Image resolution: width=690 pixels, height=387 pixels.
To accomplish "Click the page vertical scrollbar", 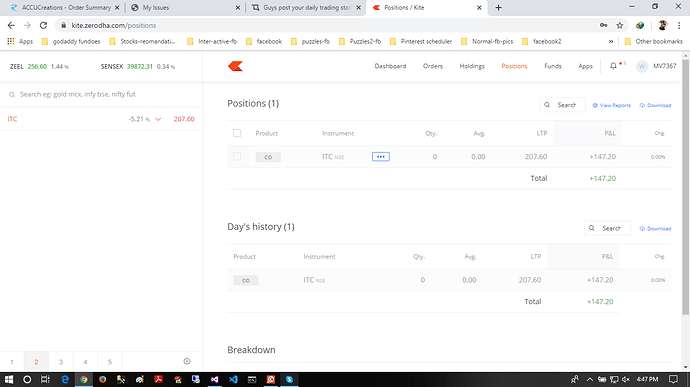I will 685,187.
